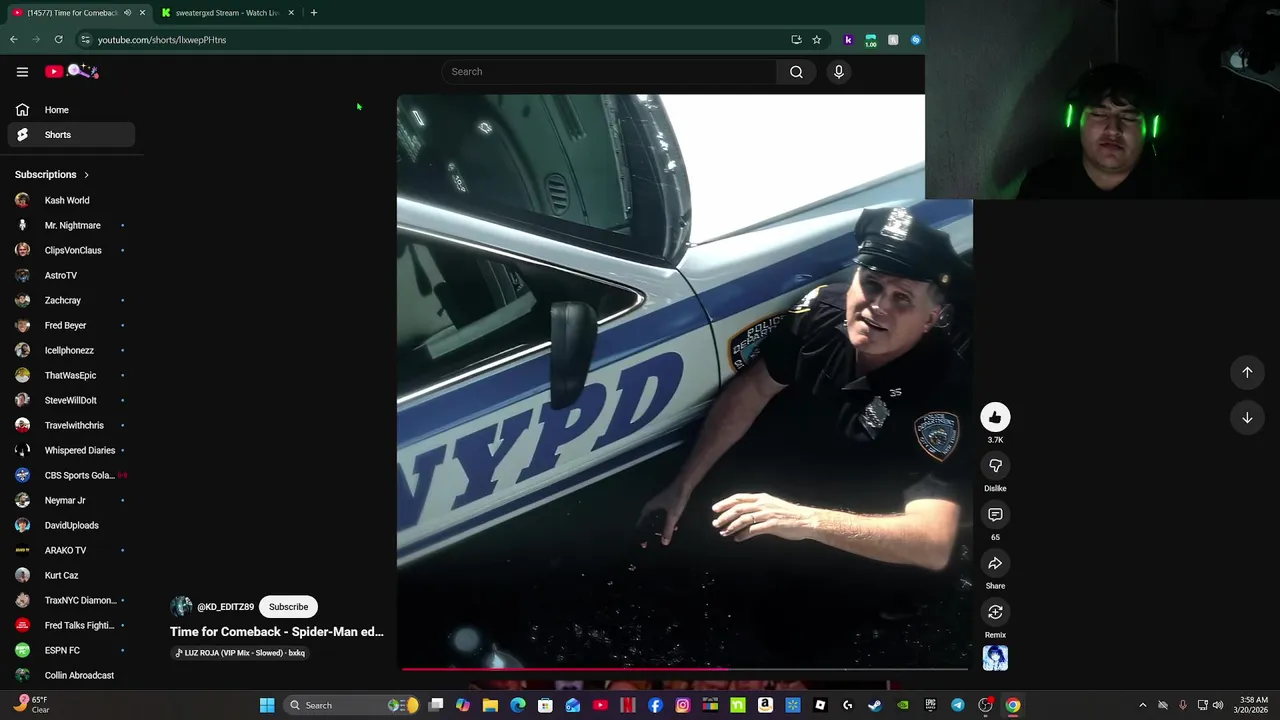Click the Short title Time for Comeback
Image resolution: width=1280 pixels, height=720 pixels.
click(x=277, y=632)
